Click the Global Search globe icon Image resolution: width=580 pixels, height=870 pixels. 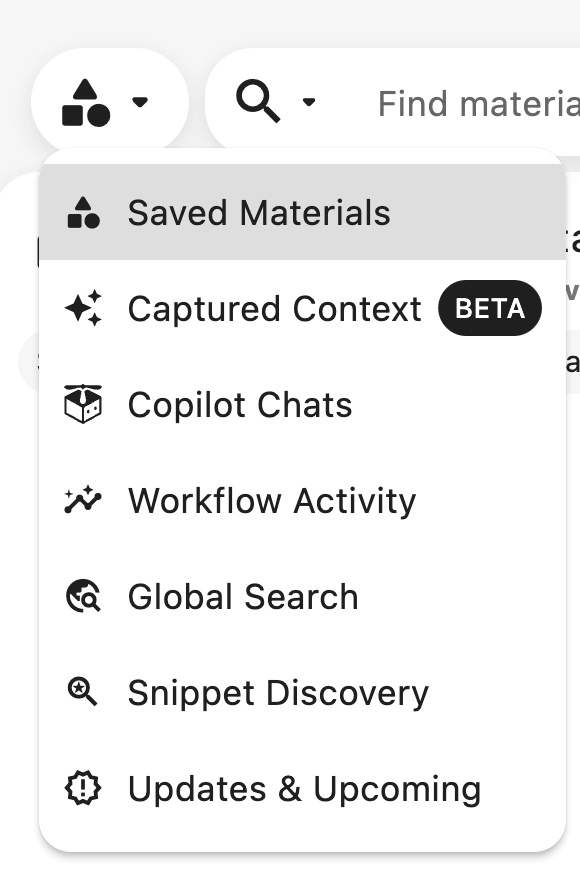(85, 596)
